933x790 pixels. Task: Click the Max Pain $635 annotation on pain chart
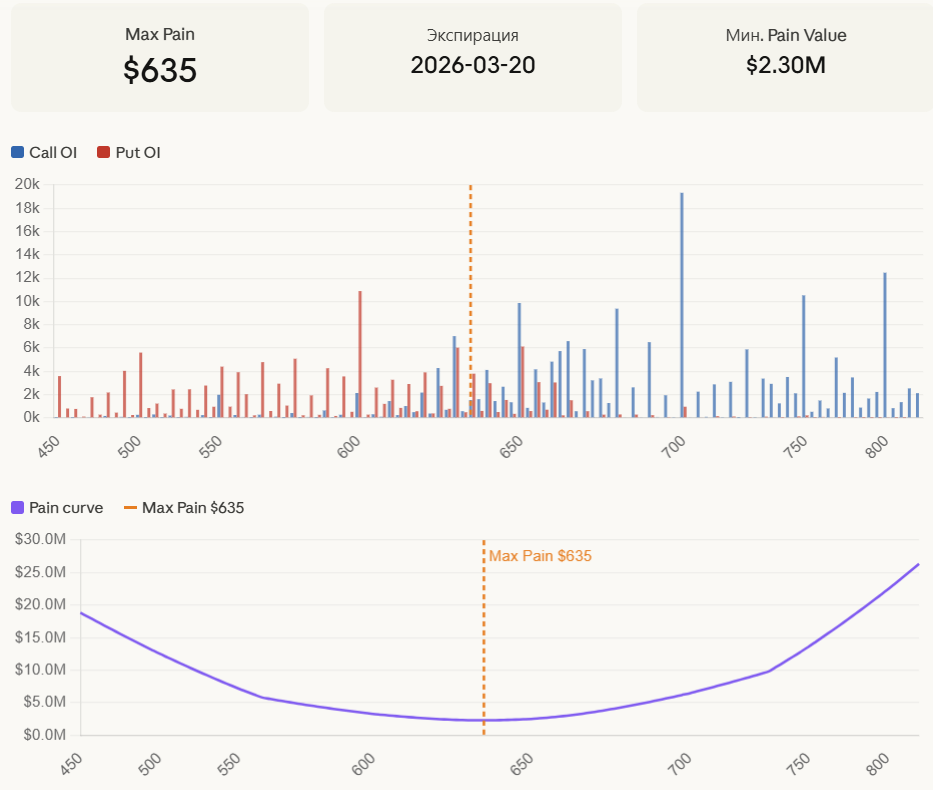[x=540, y=556]
